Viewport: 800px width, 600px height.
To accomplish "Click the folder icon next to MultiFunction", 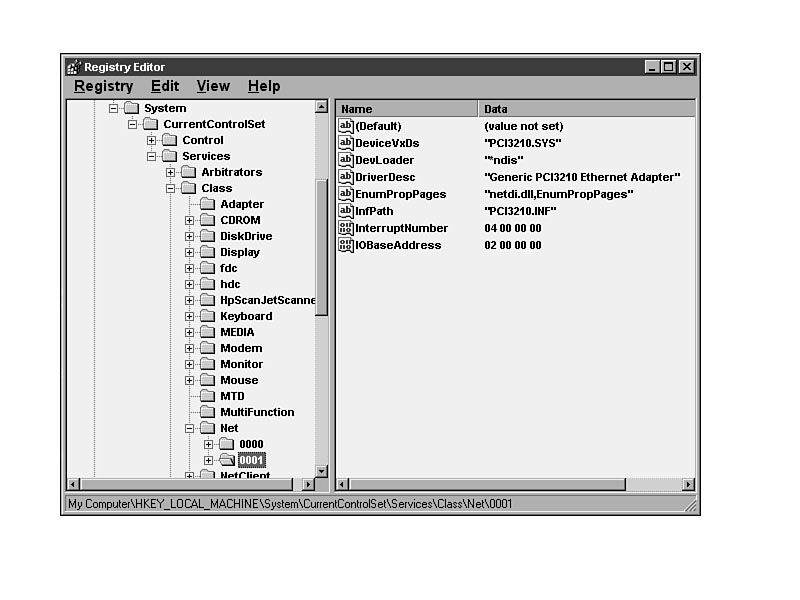I will 207,412.
